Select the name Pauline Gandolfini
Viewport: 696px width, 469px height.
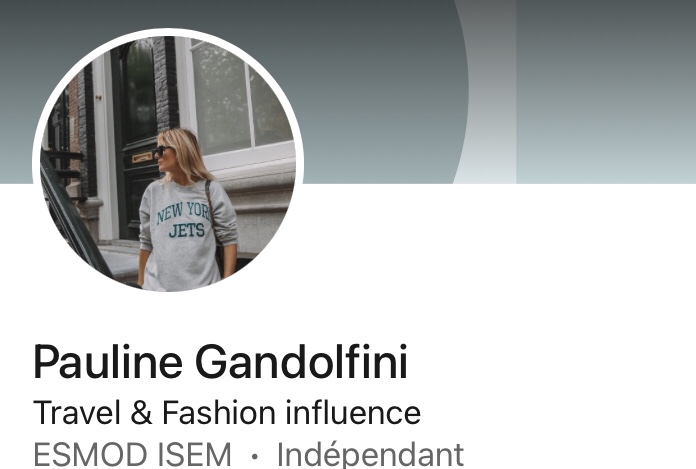(x=220, y=362)
